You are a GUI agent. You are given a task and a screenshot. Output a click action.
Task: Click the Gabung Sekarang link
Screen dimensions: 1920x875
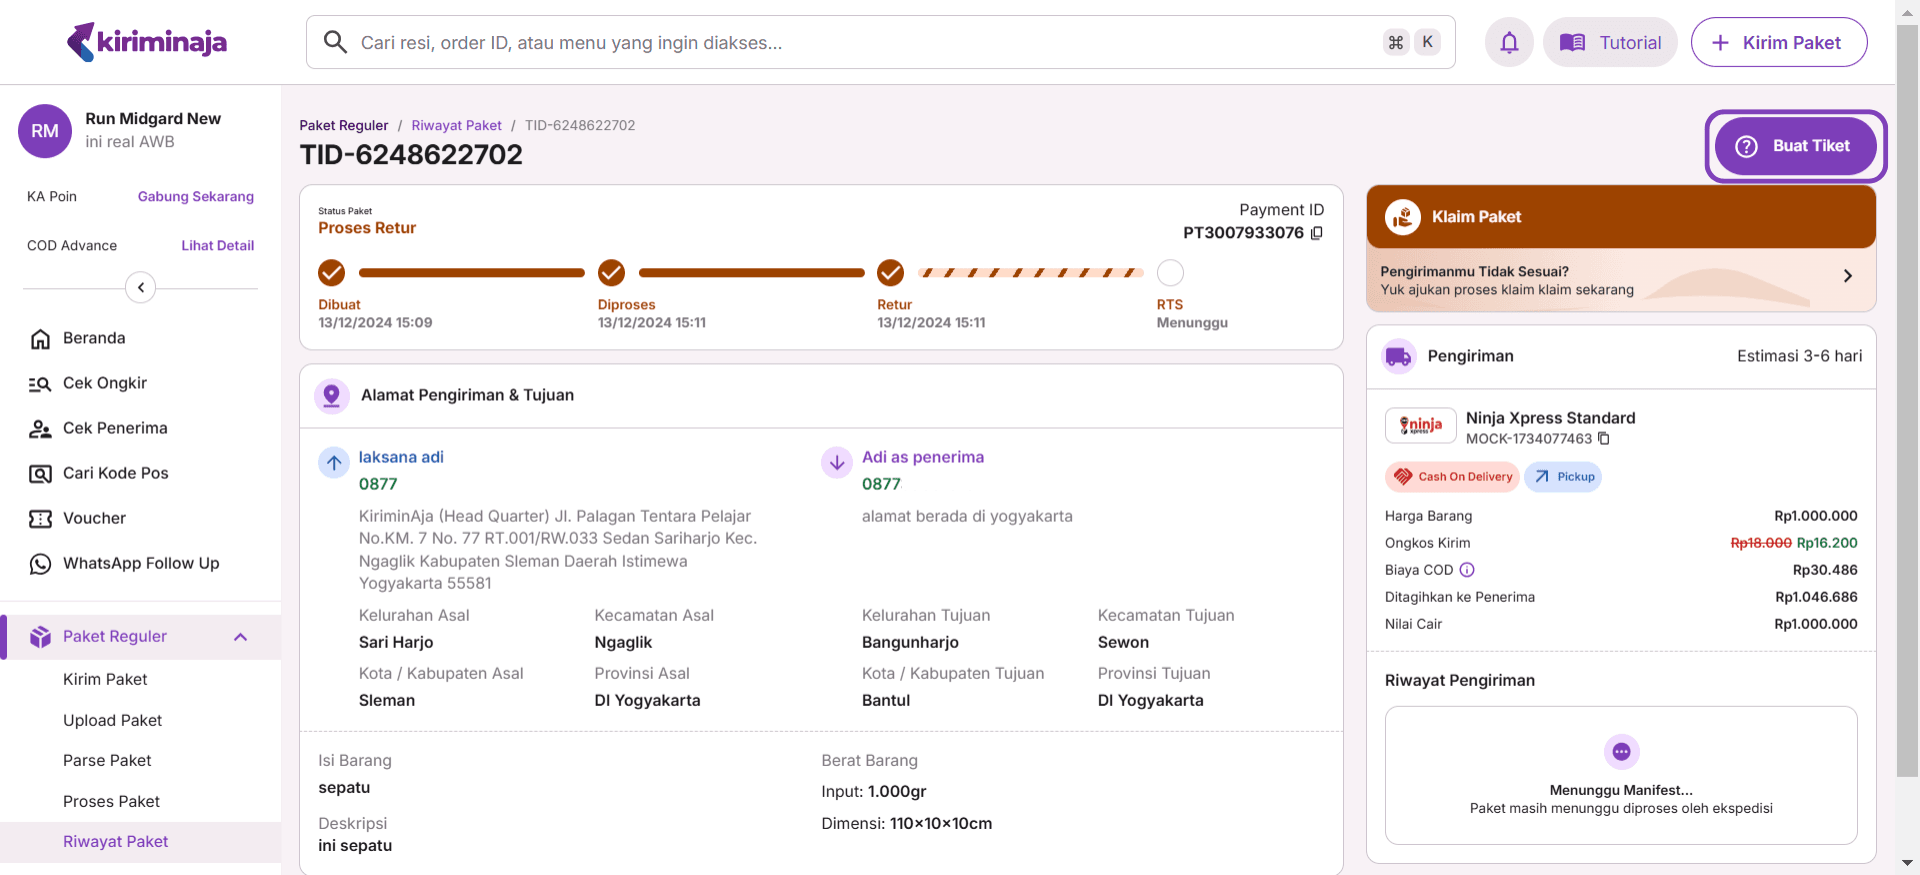195,197
